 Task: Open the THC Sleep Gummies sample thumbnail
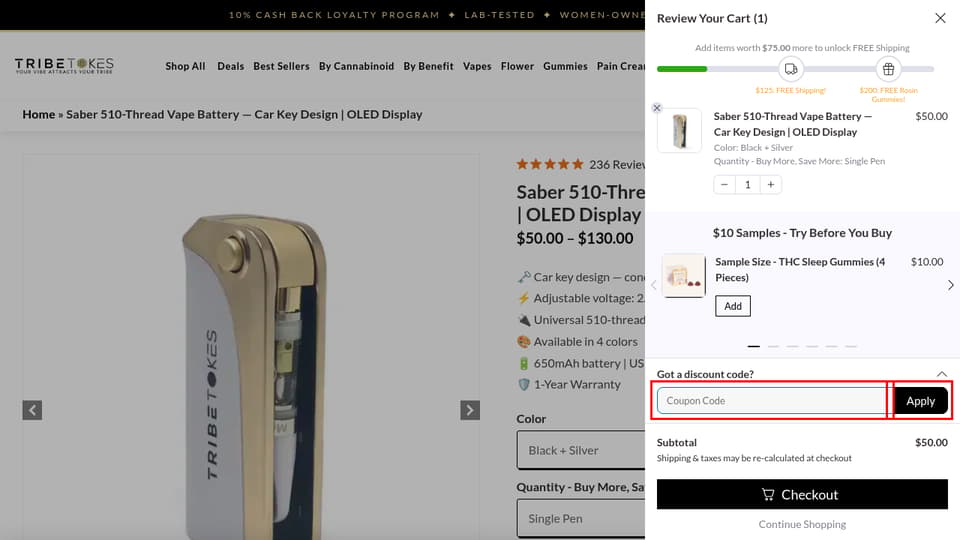[x=684, y=276]
